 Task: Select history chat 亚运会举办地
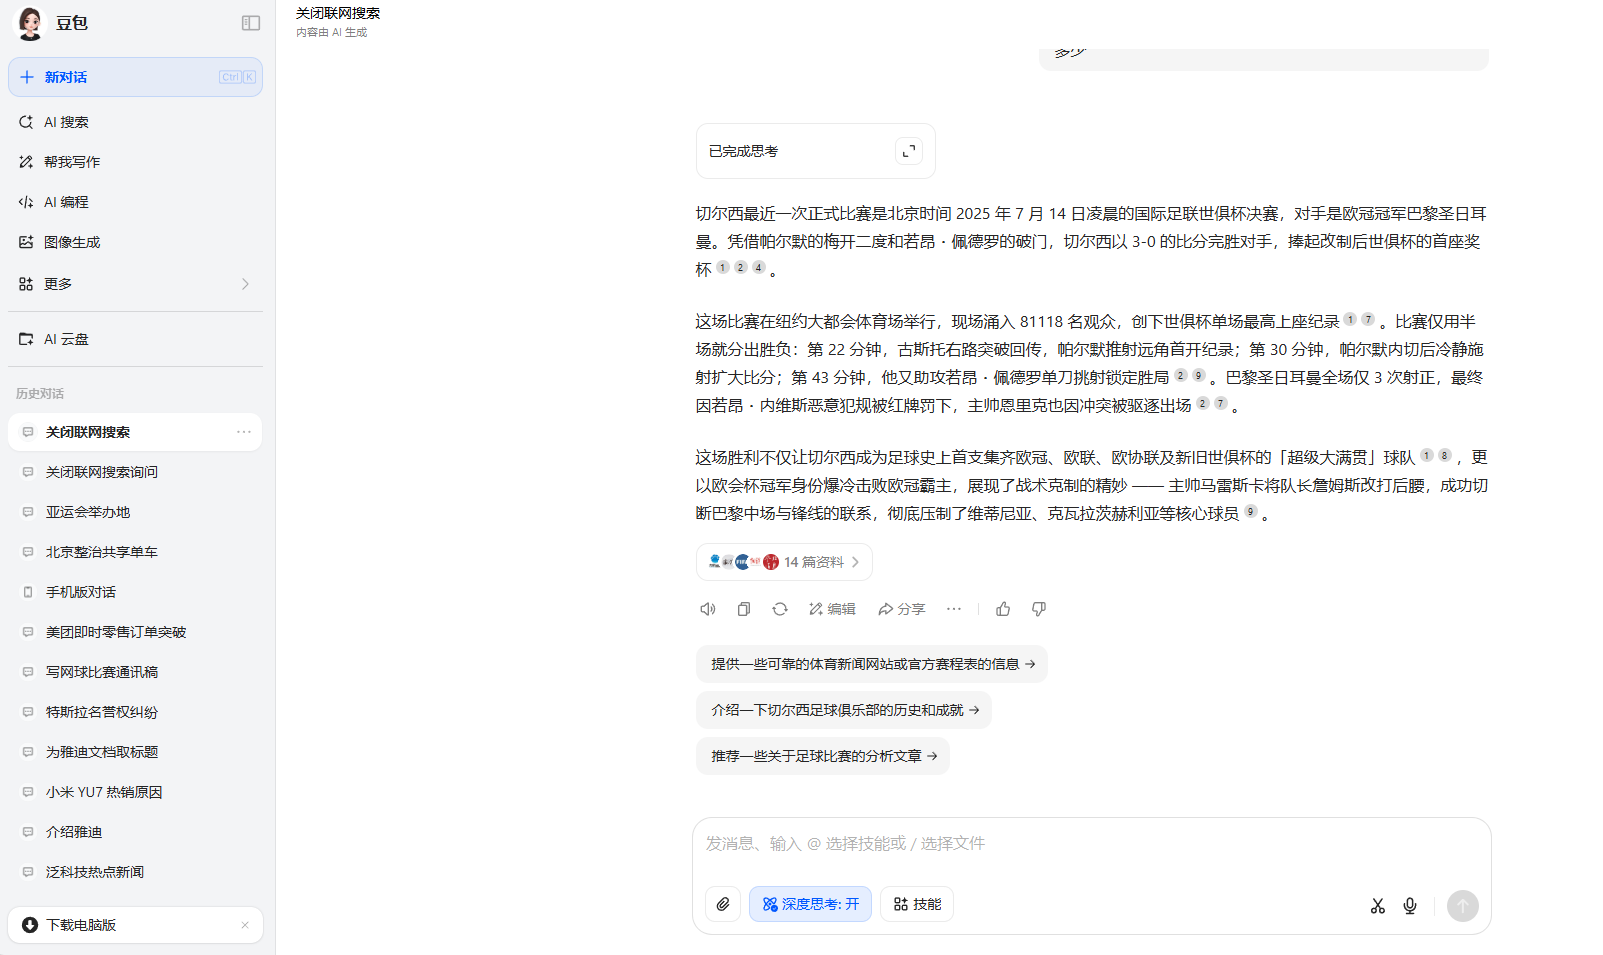[135, 512]
